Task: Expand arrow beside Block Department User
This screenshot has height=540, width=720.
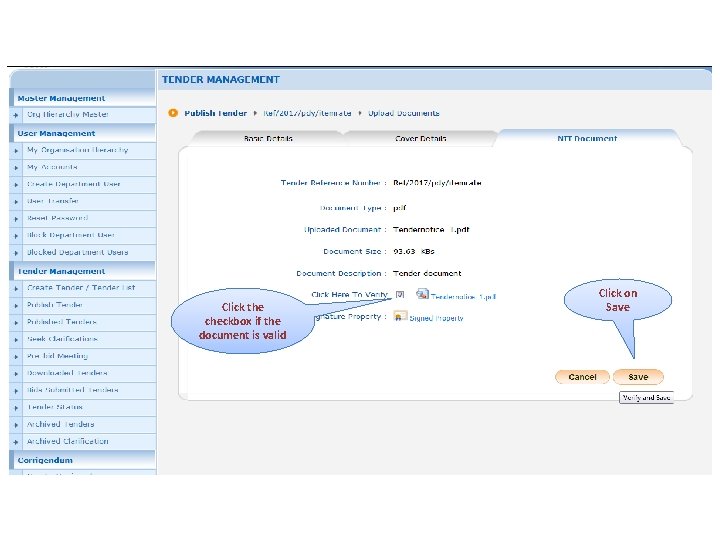Action: coord(16,236)
